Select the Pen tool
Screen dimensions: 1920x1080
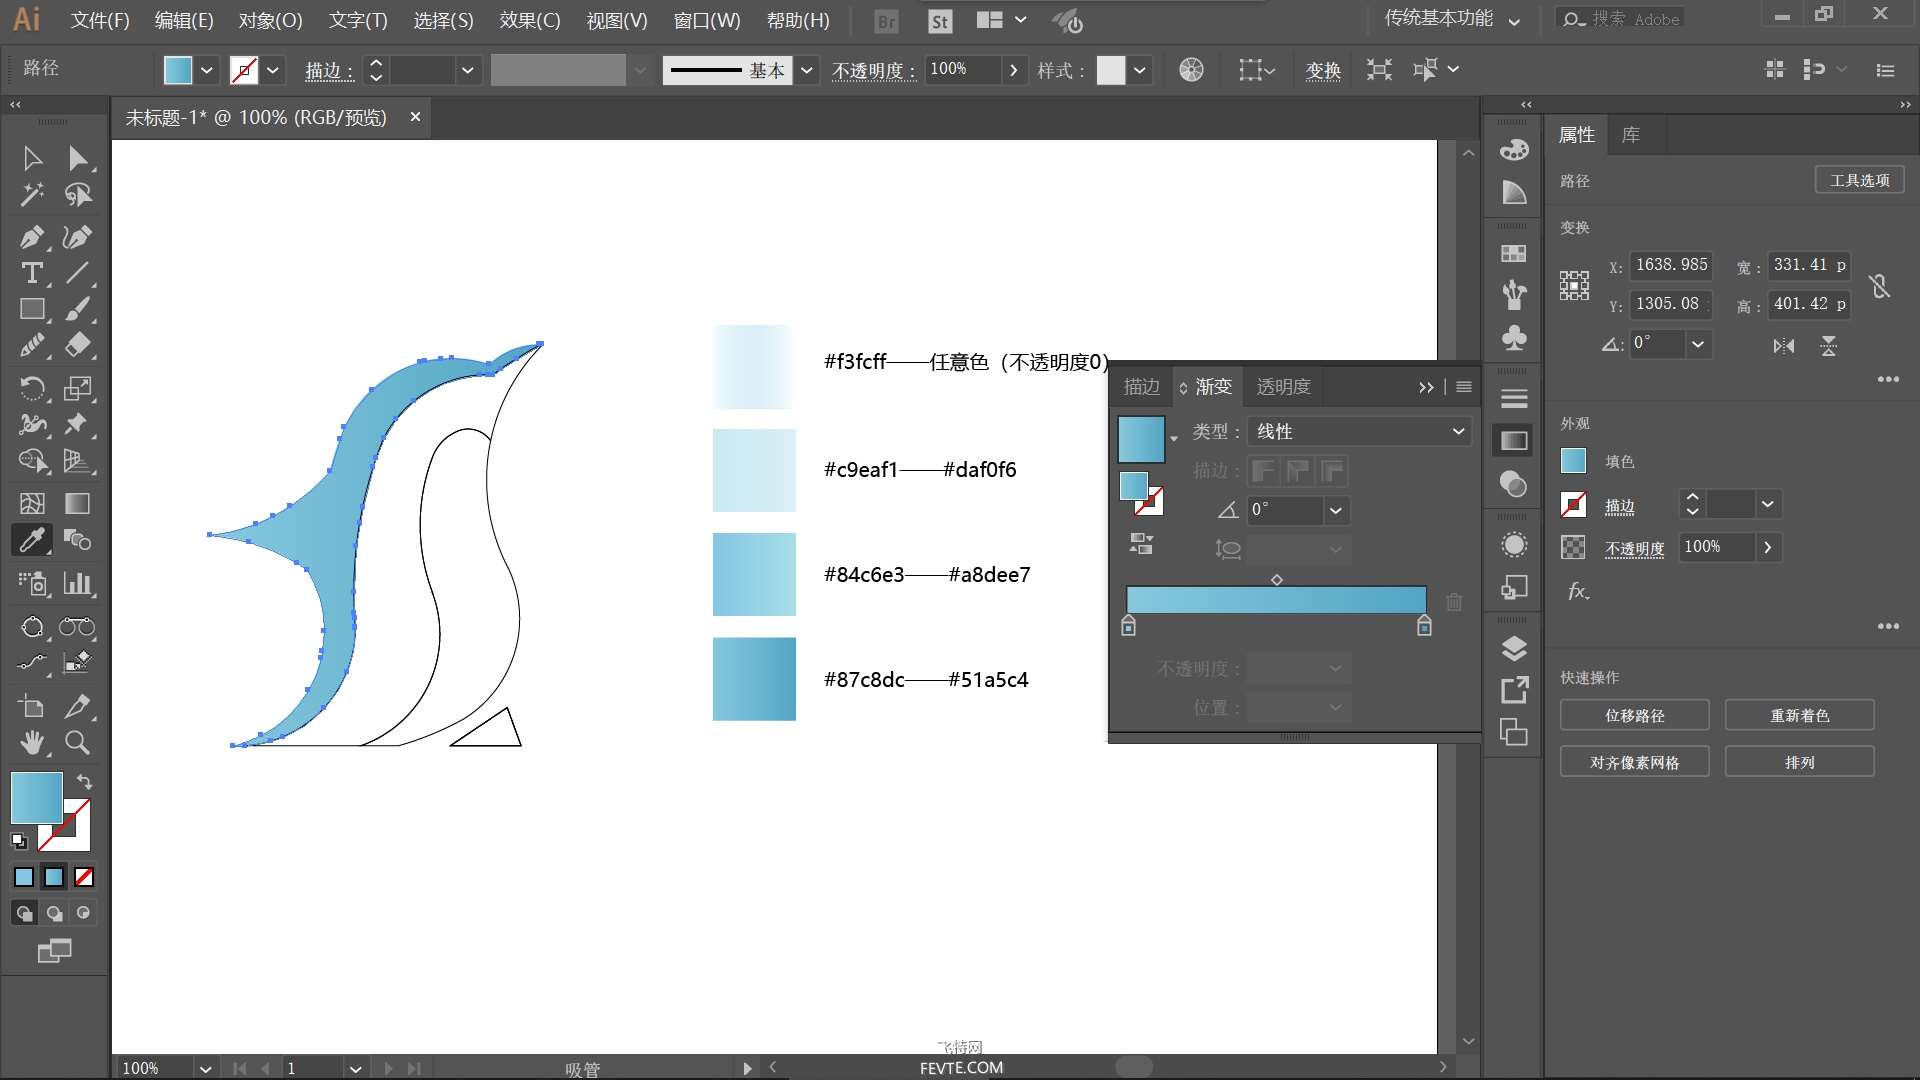(32, 237)
